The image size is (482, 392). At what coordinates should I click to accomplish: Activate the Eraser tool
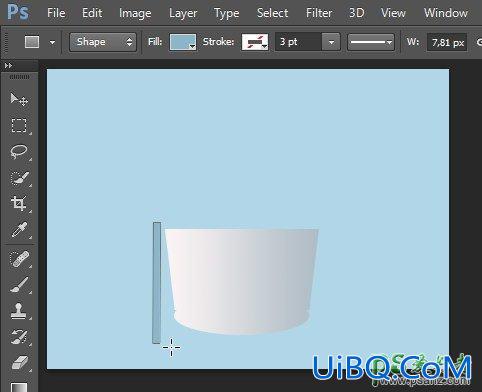coord(19,363)
